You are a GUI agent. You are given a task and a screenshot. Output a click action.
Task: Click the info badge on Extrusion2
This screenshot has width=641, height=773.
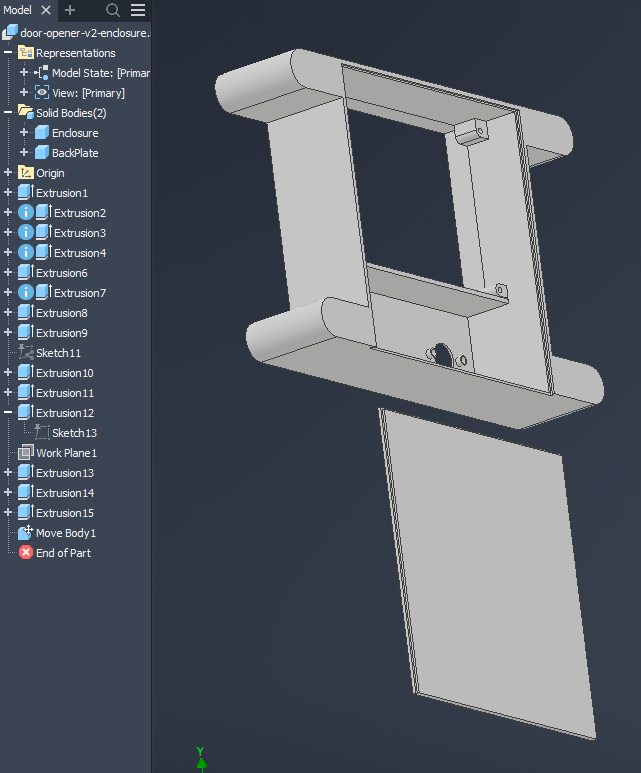26,212
